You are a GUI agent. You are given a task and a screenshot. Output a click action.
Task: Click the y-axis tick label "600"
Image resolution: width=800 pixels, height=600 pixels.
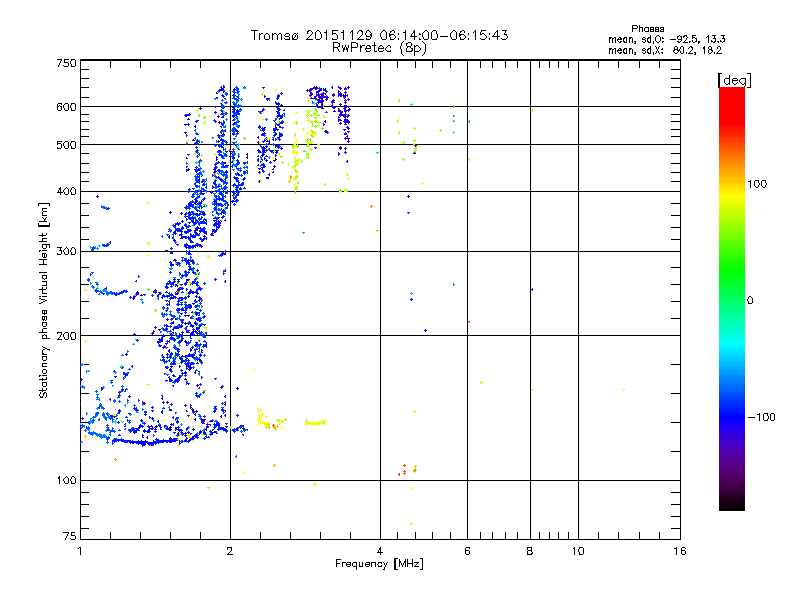pyautogui.click(x=66, y=107)
